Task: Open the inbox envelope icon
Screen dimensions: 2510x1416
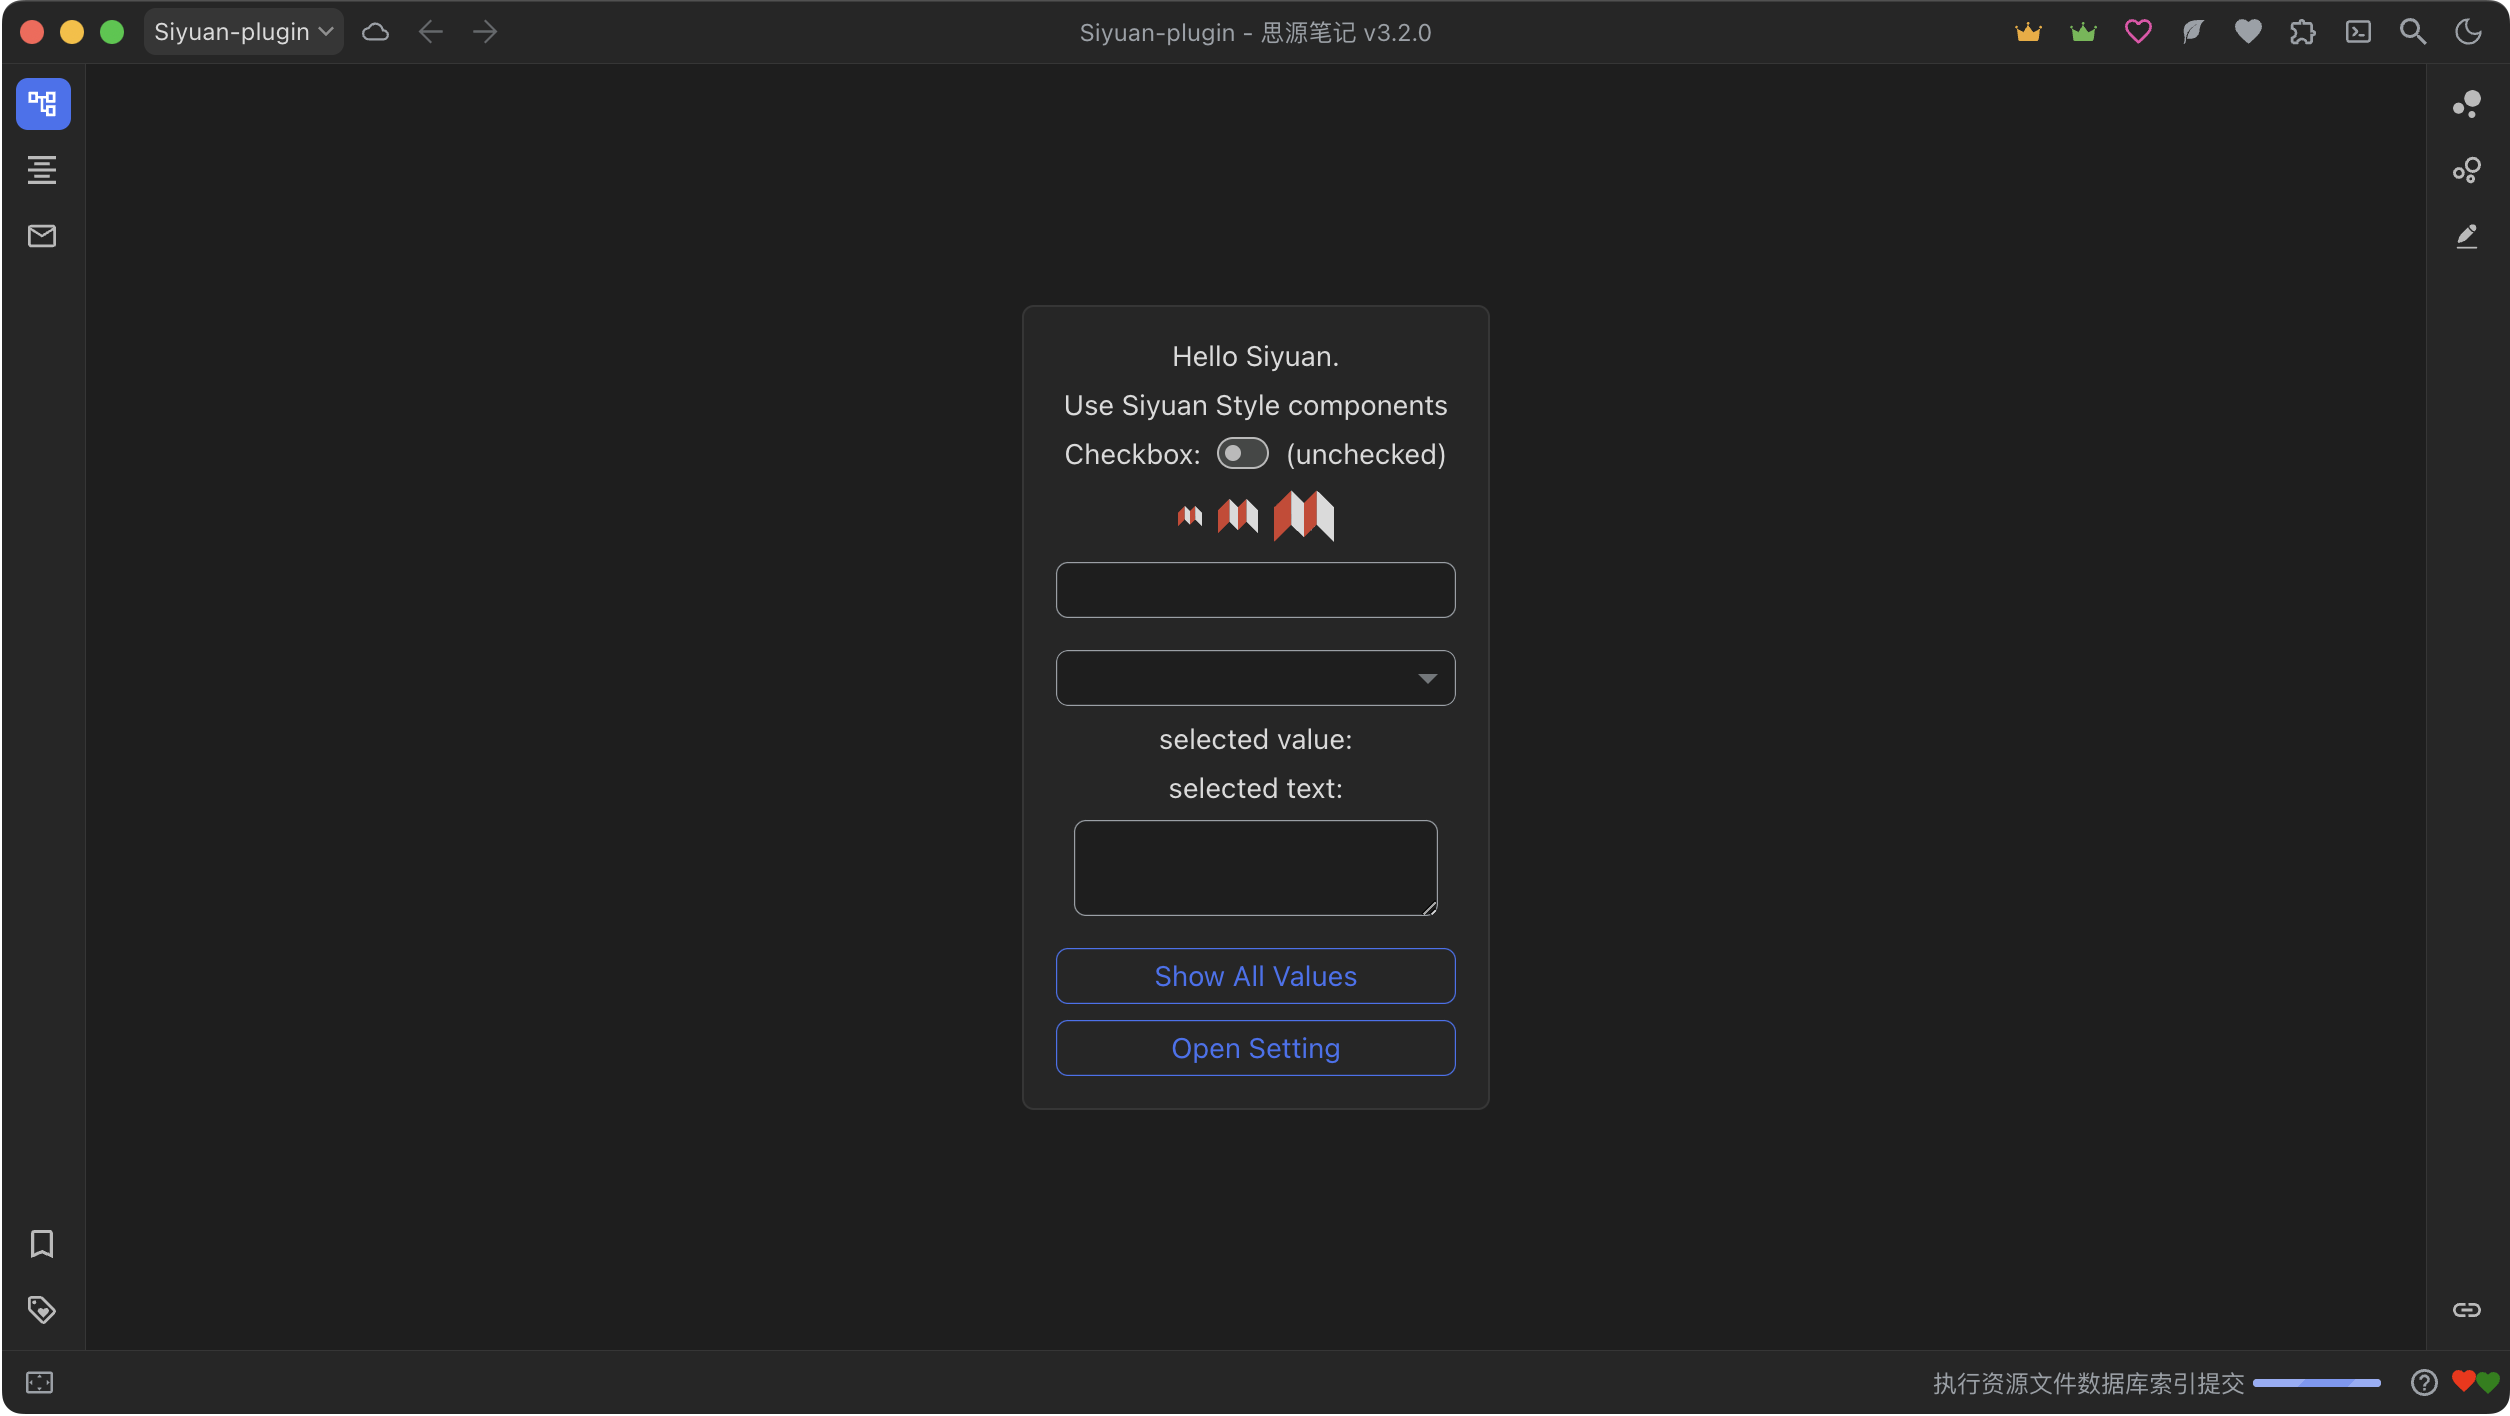Action: point(42,236)
